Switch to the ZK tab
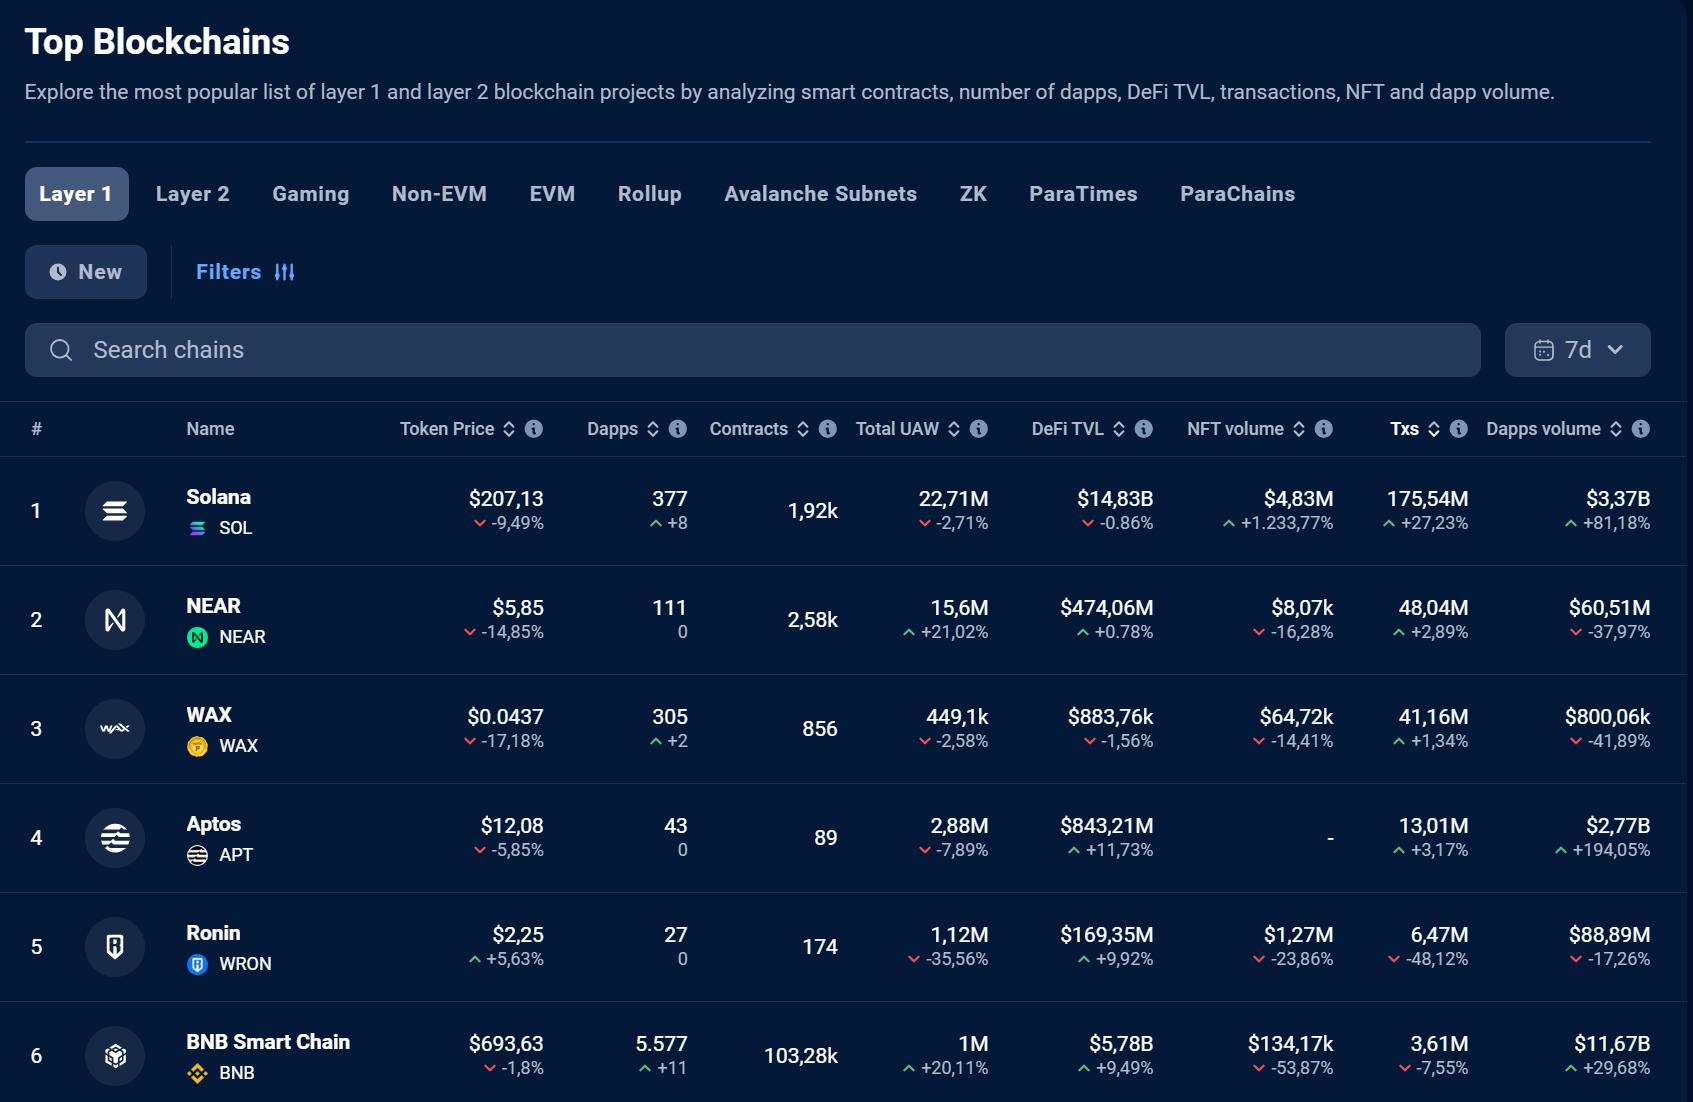Viewport: 1693px width, 1102px height. click(973, 194)
